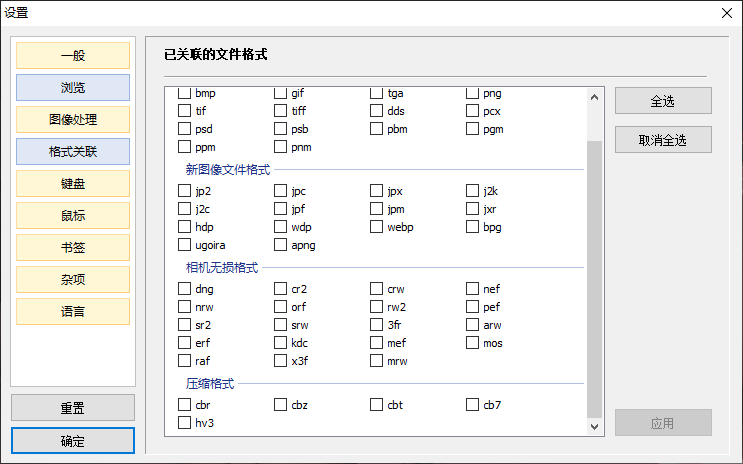Image resolution: width=743 pixels, height=464 pixels.
Task: Switch to the 杂项 settings category
Action: point(73,280)
